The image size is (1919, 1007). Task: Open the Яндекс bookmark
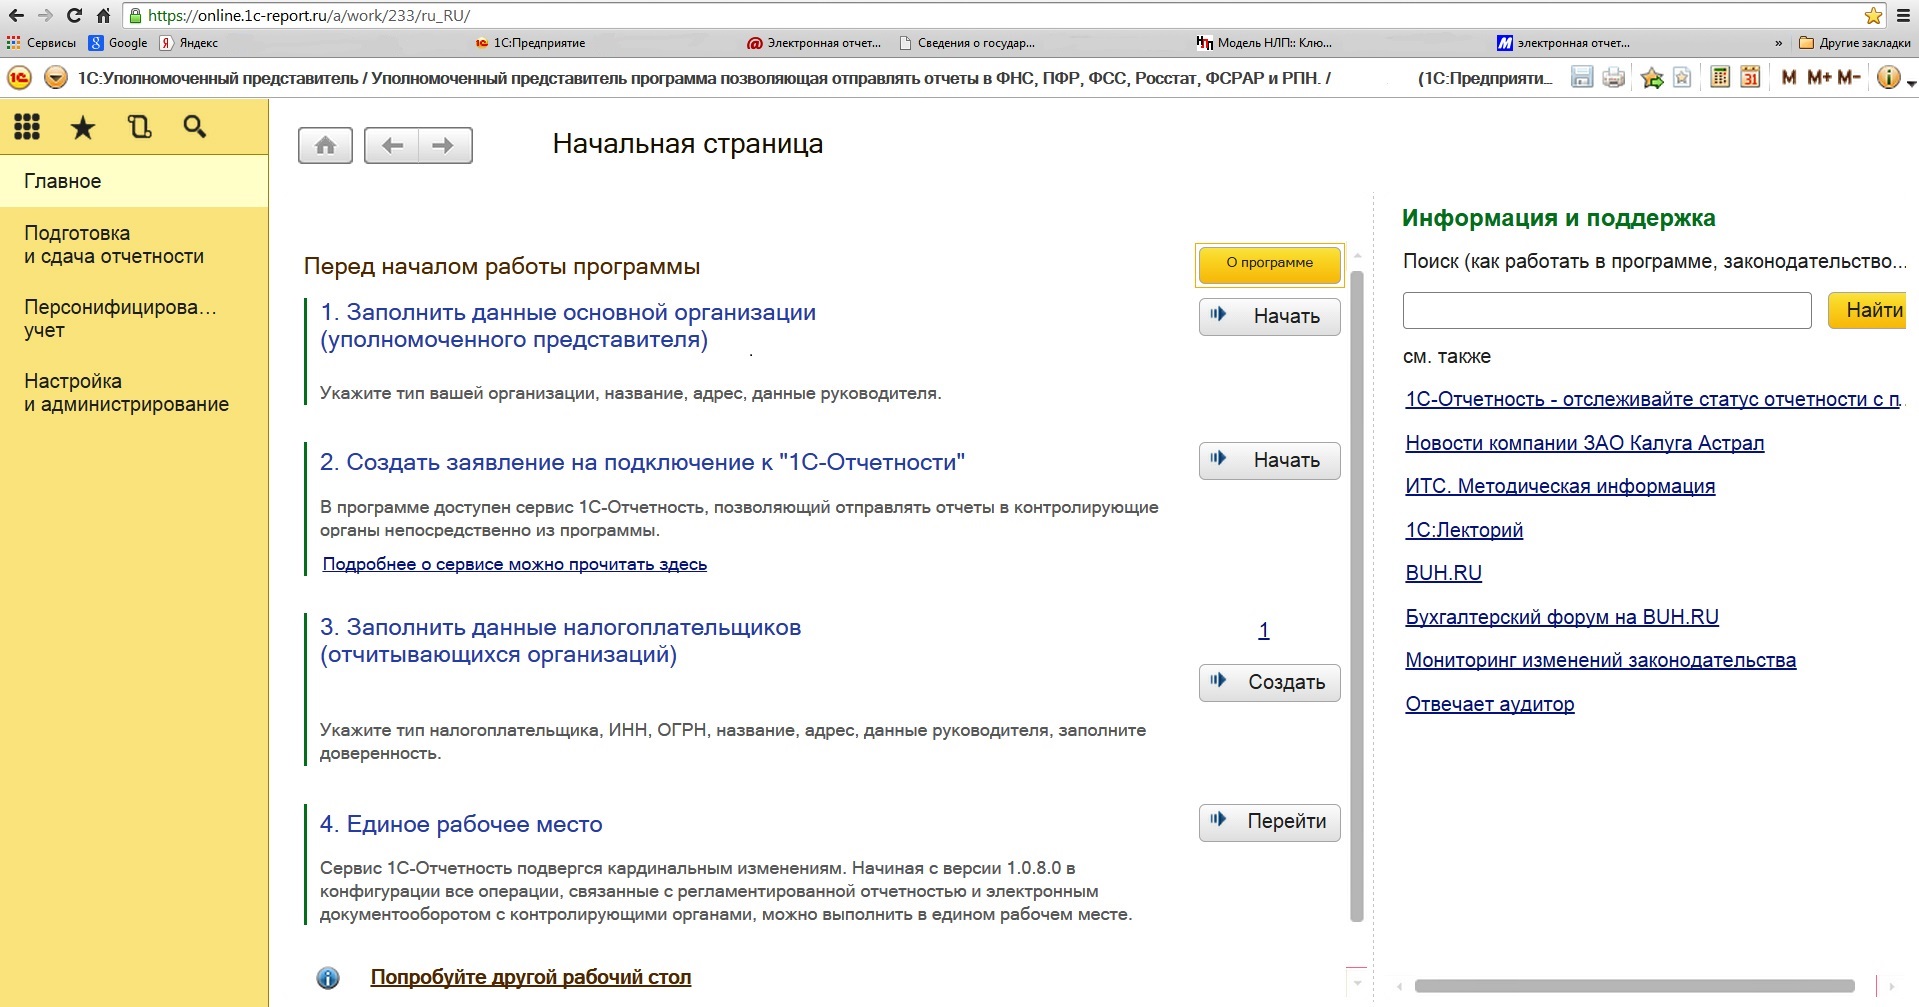[189, 43]
